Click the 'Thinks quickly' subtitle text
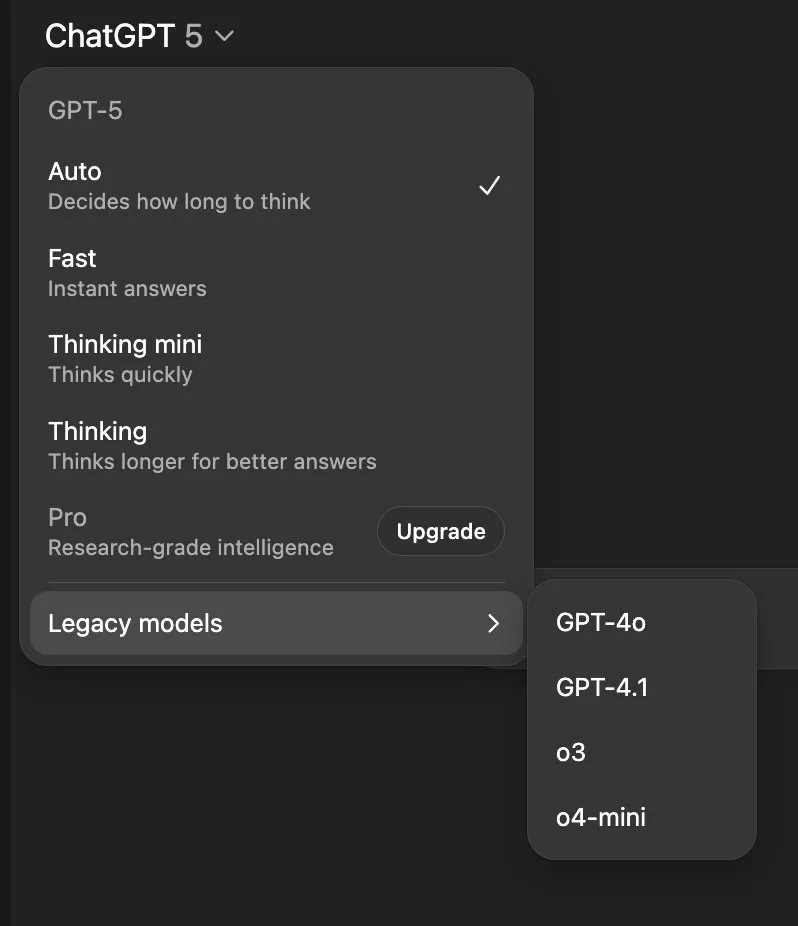 coord(120,375)
